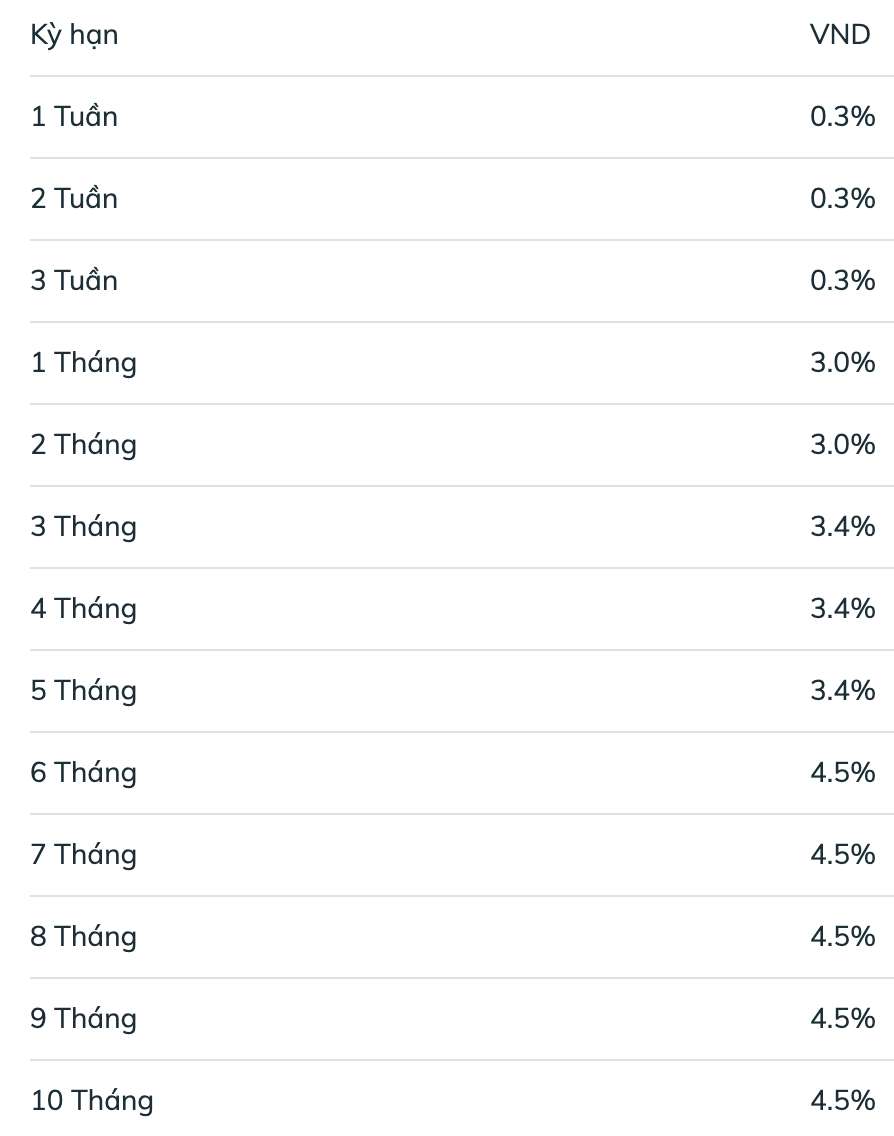Click the 0.3% rate for 3 Tuần
This screenshot has height=1136, width=894.
pos(842,281)
